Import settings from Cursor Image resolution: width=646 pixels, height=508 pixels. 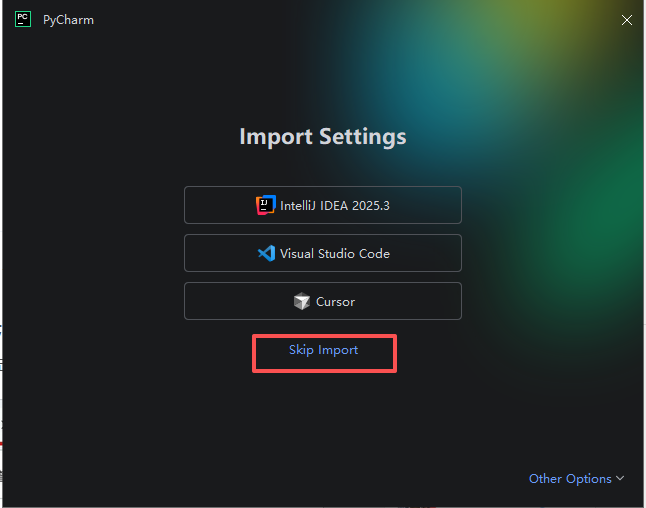pyautogui.click(x=323, y=301)
